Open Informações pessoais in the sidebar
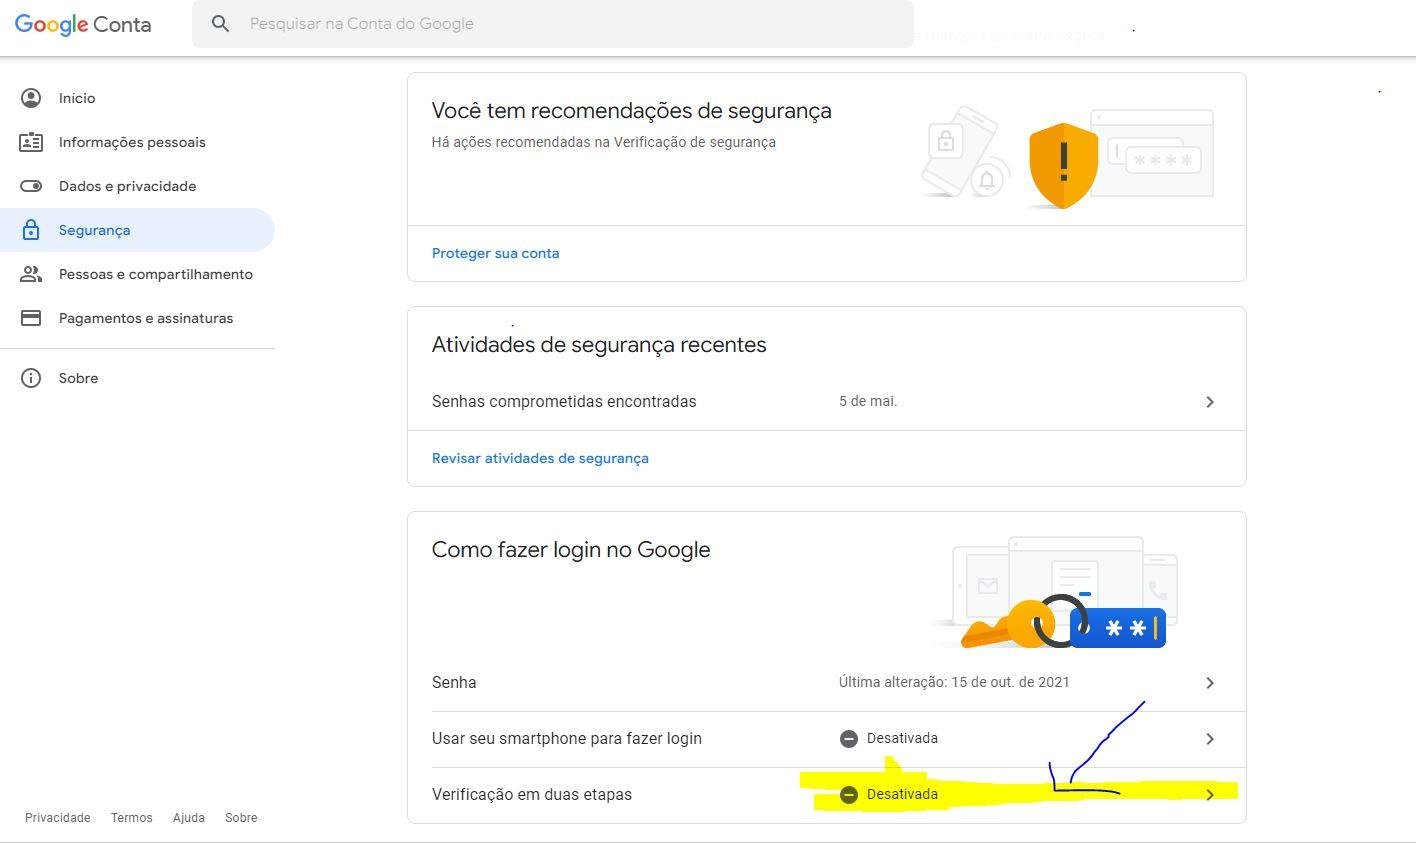1416x843 pixels. (x=137, y=142)
